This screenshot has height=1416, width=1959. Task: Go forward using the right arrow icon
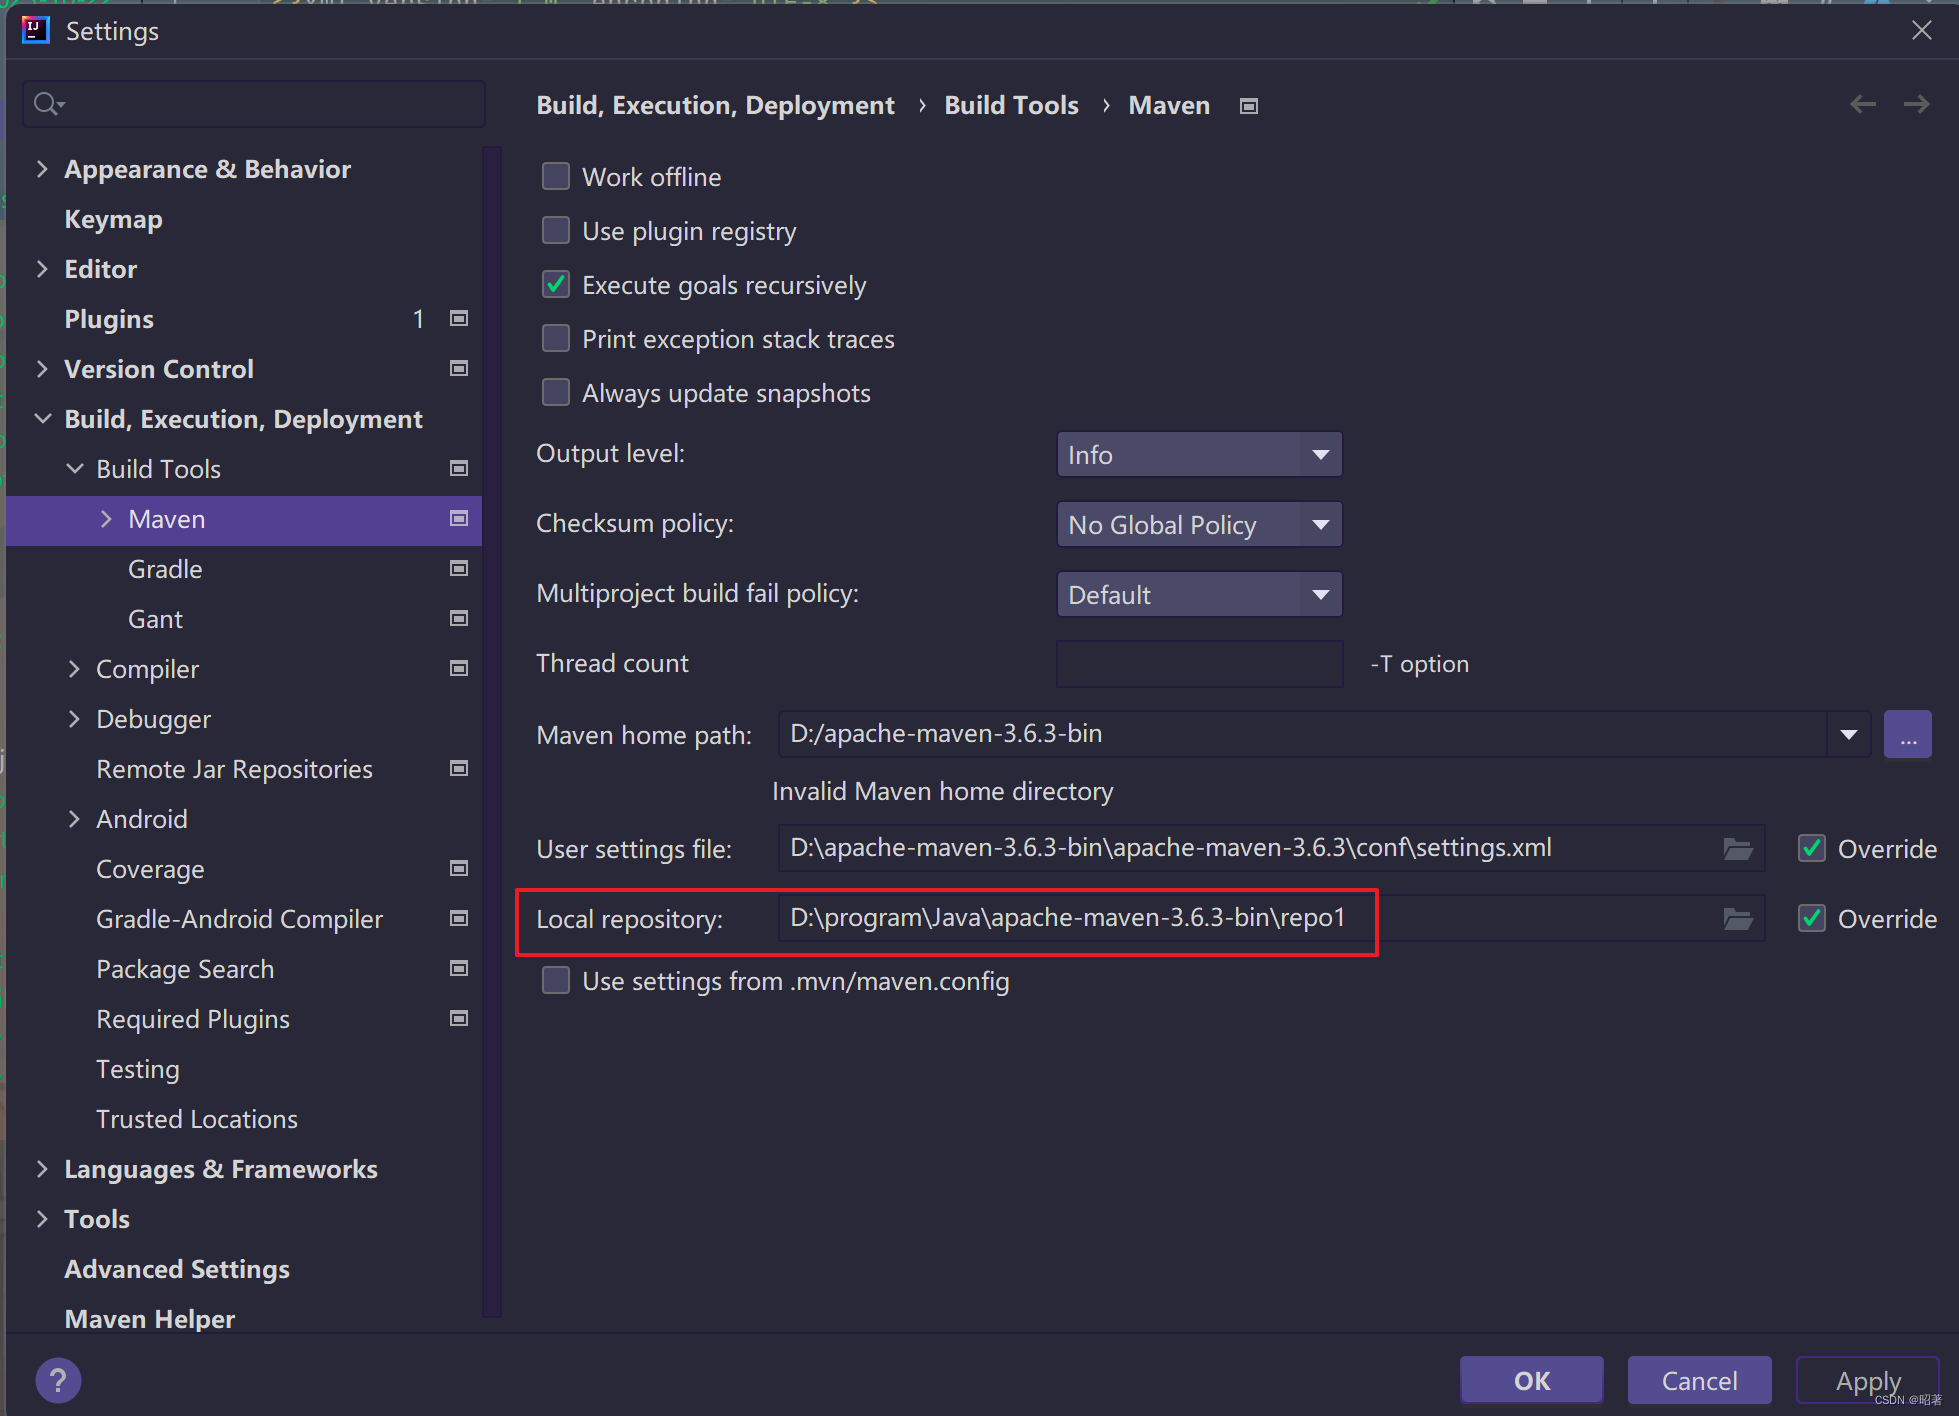click(x=1916, y=104)
